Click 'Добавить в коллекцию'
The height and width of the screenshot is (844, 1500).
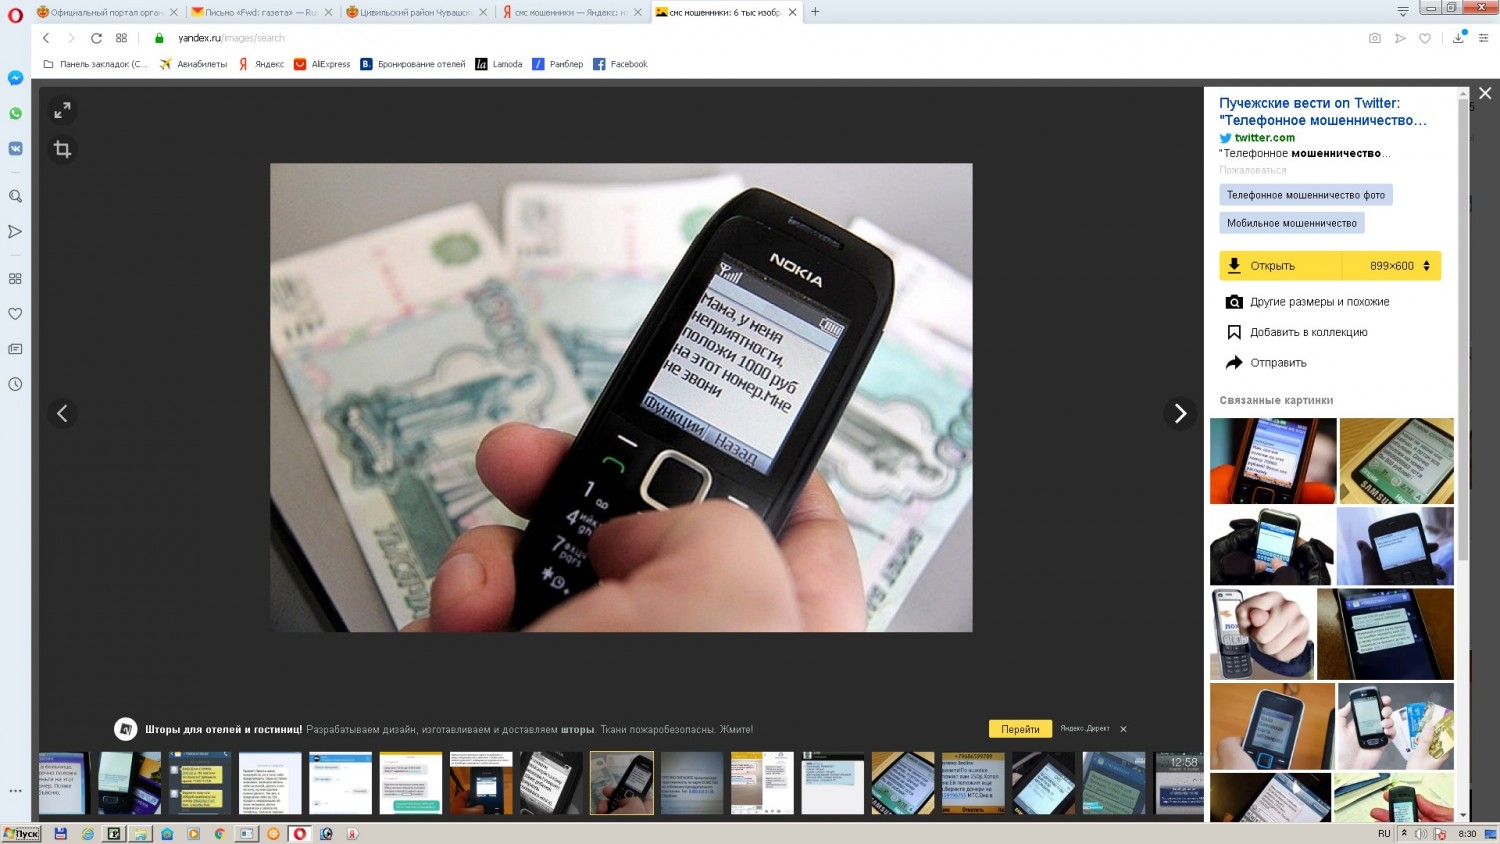1297,332
